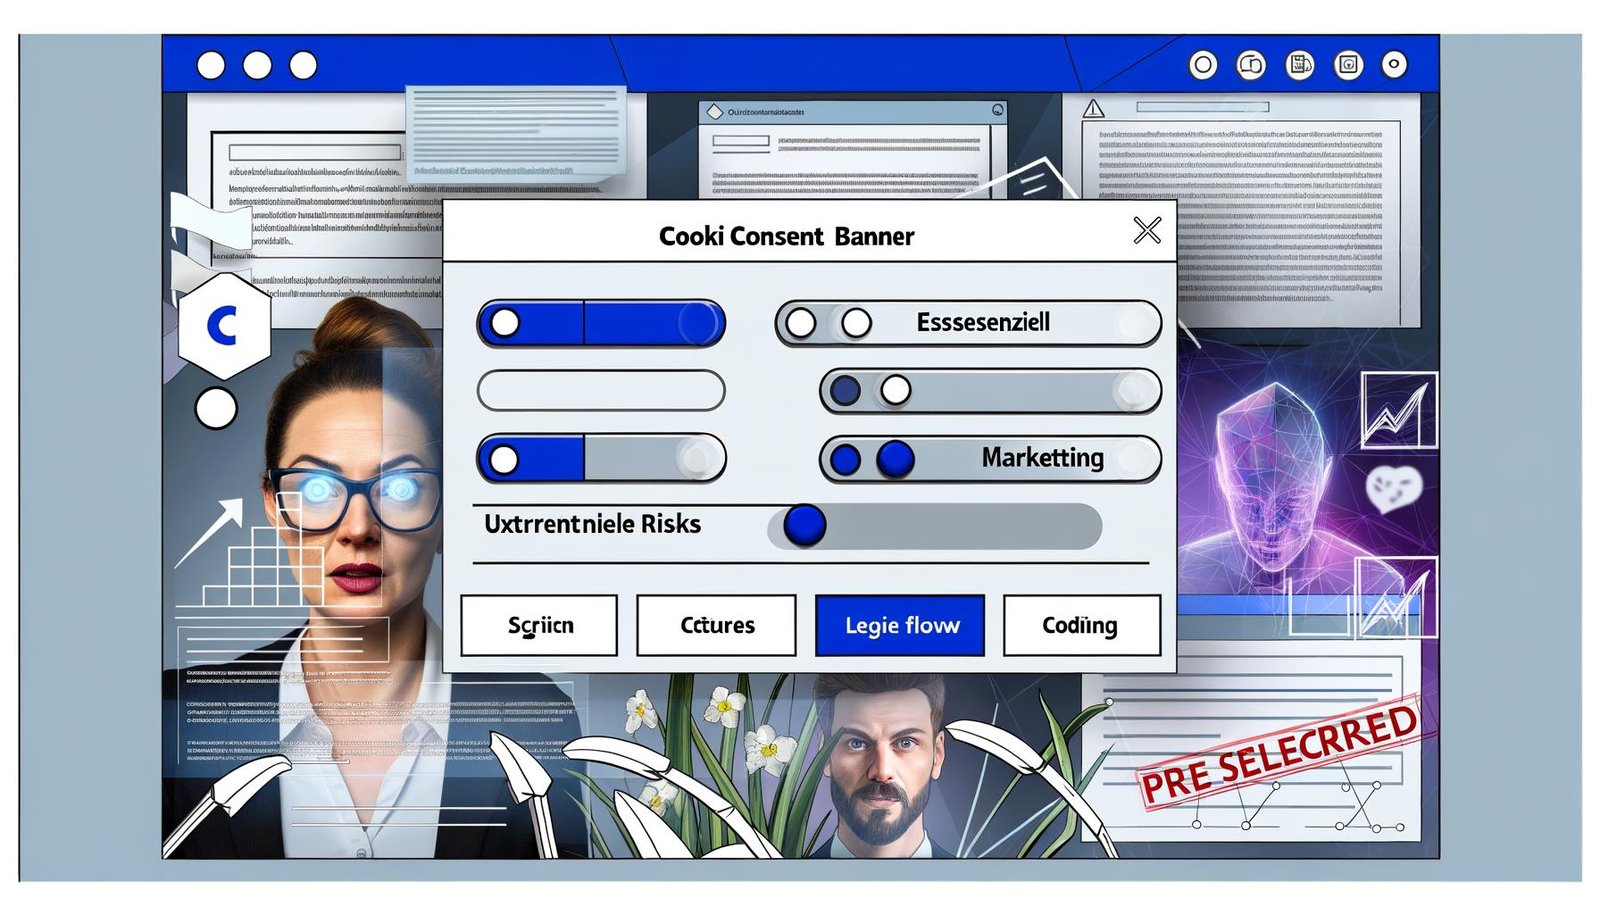Click the Codiing button

[x=1081, y=626]
